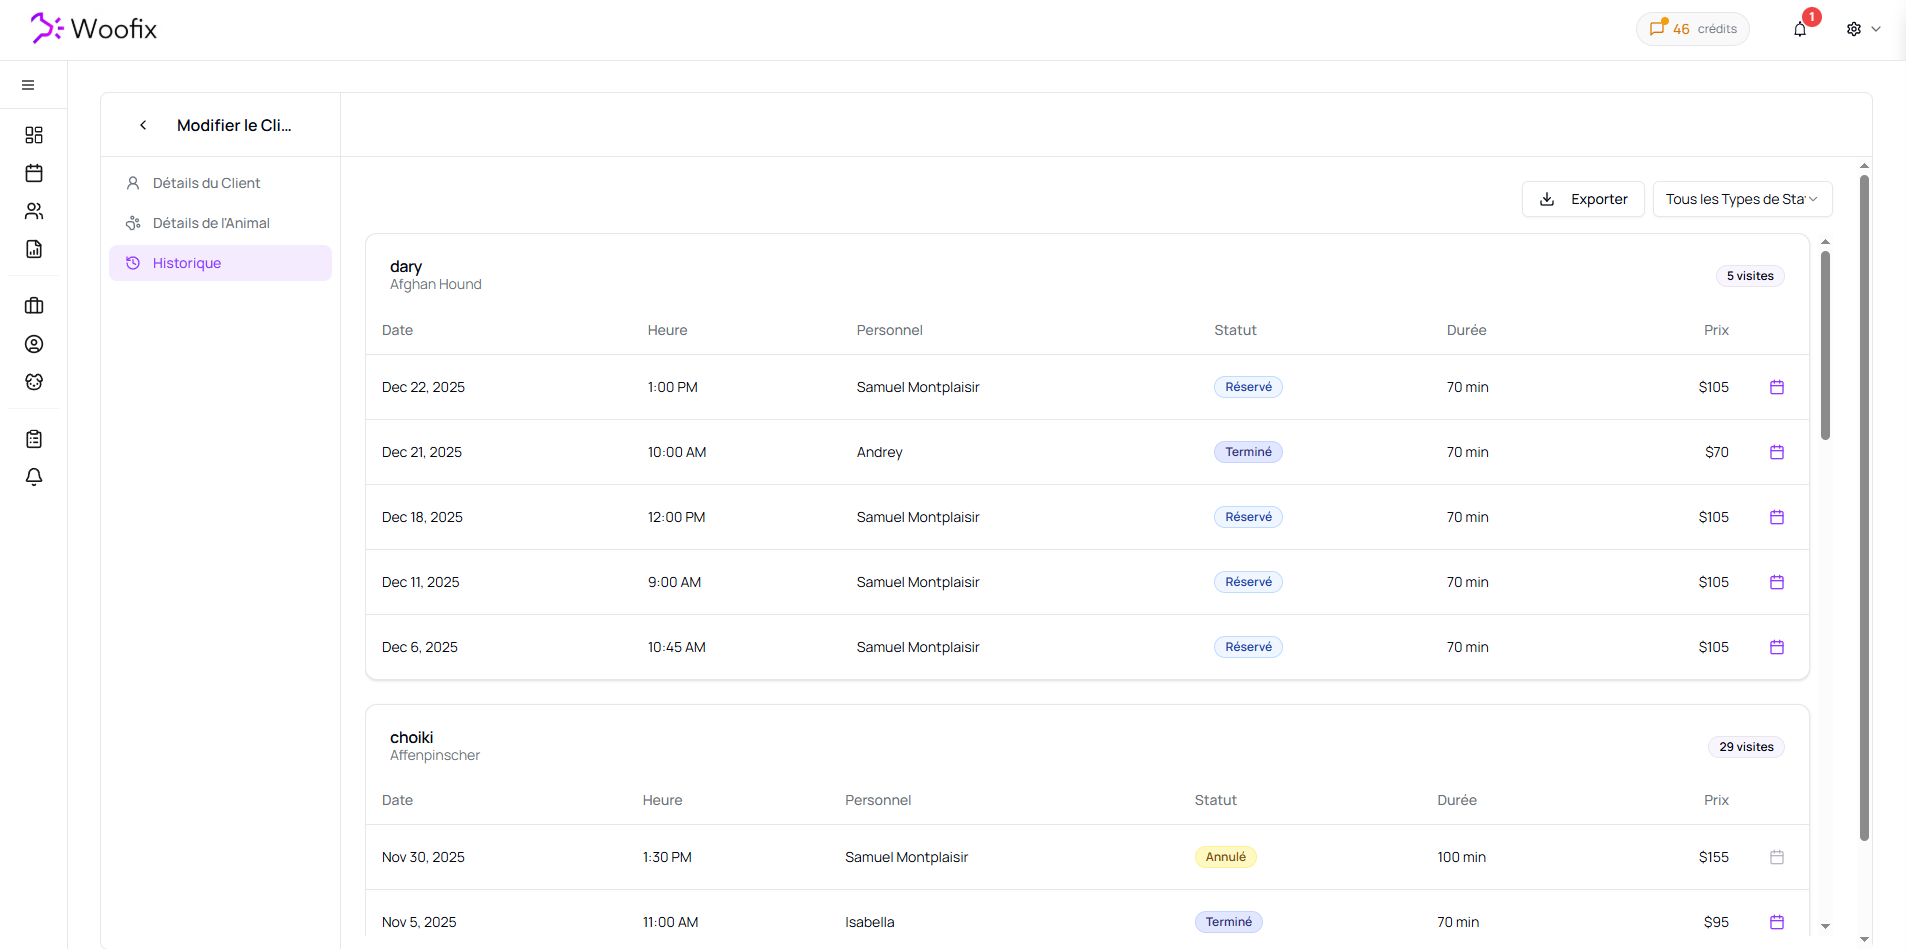Open the reports chart document icon
The image size is (1906, 949).
(x=34, y=249)
